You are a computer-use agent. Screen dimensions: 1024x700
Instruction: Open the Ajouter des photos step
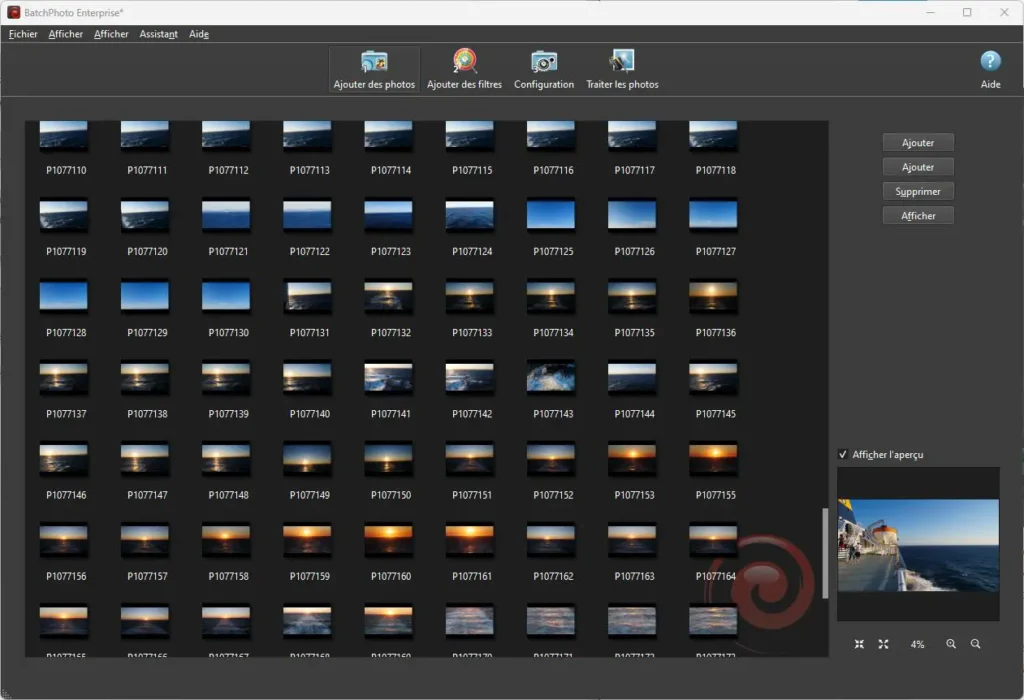click(x=374, y=69)
